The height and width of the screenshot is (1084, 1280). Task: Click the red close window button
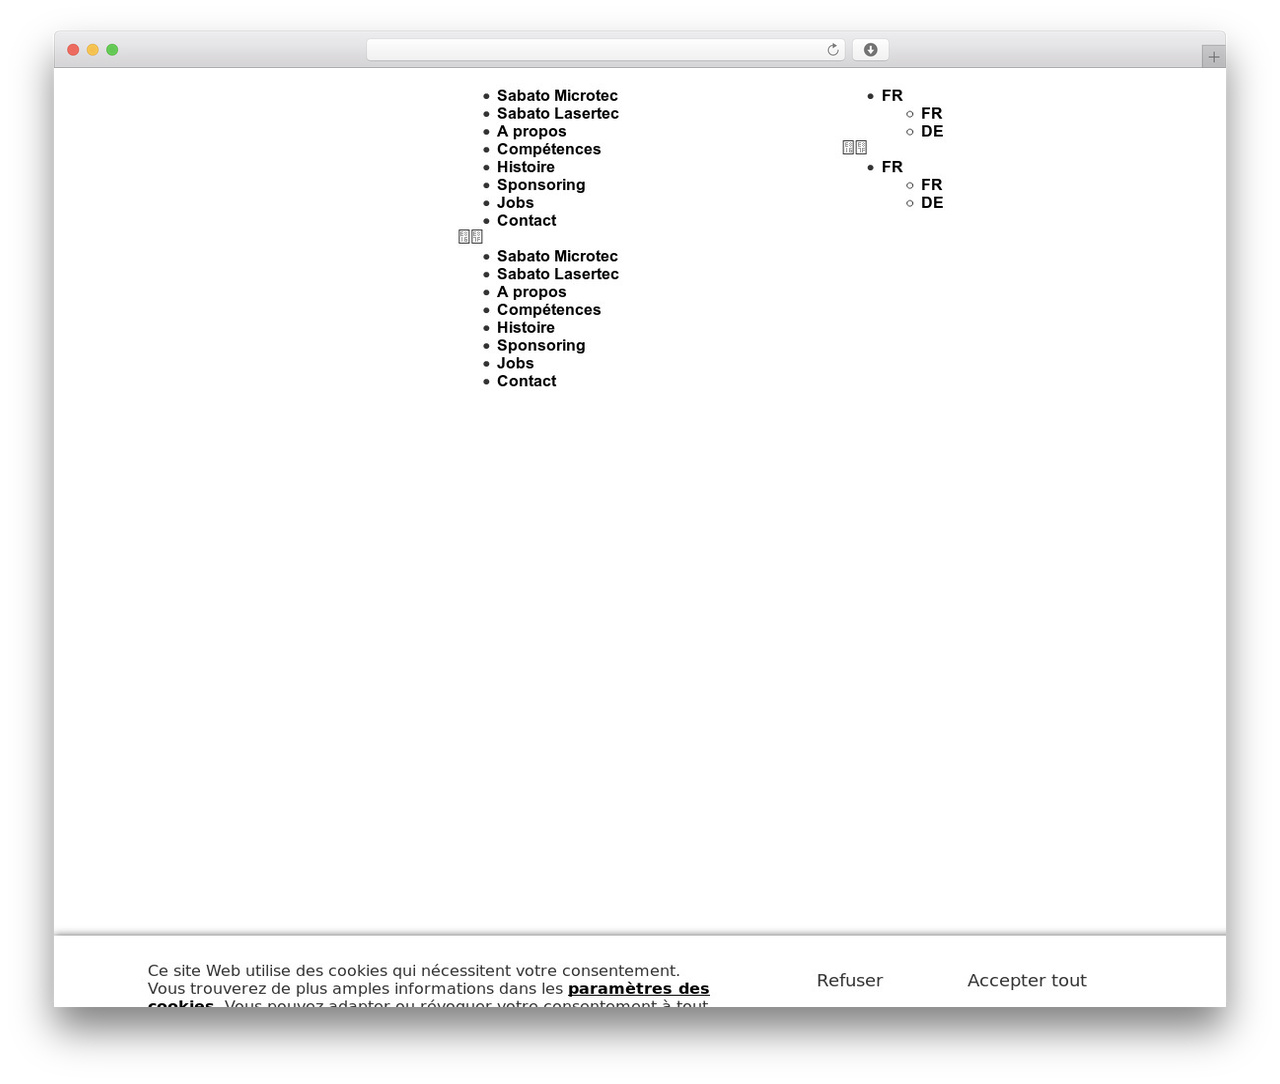(x=73, y=50)
